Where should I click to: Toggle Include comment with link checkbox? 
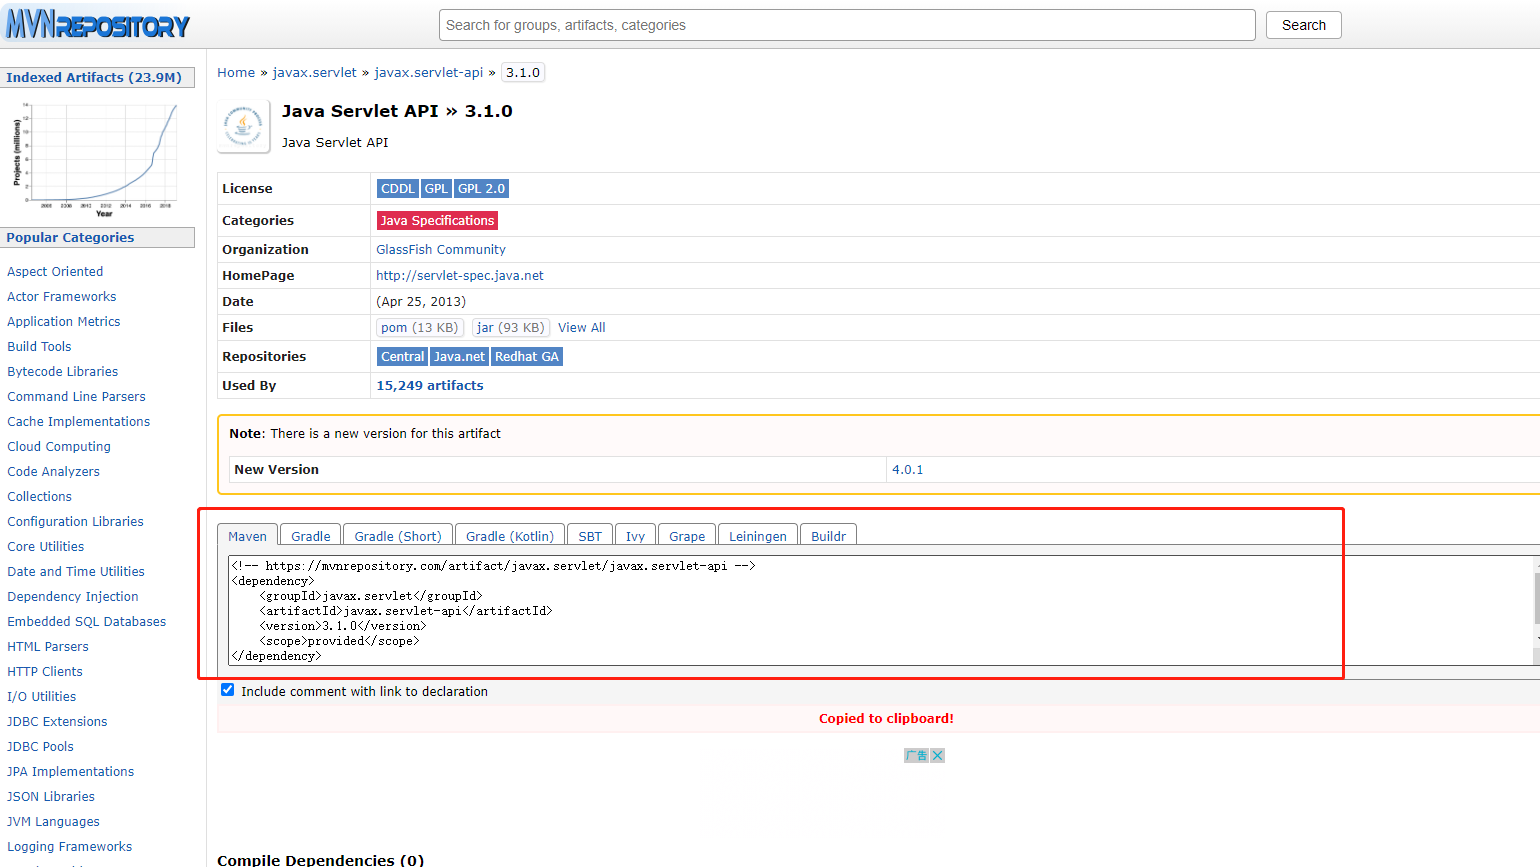click(x=228, y=690)
